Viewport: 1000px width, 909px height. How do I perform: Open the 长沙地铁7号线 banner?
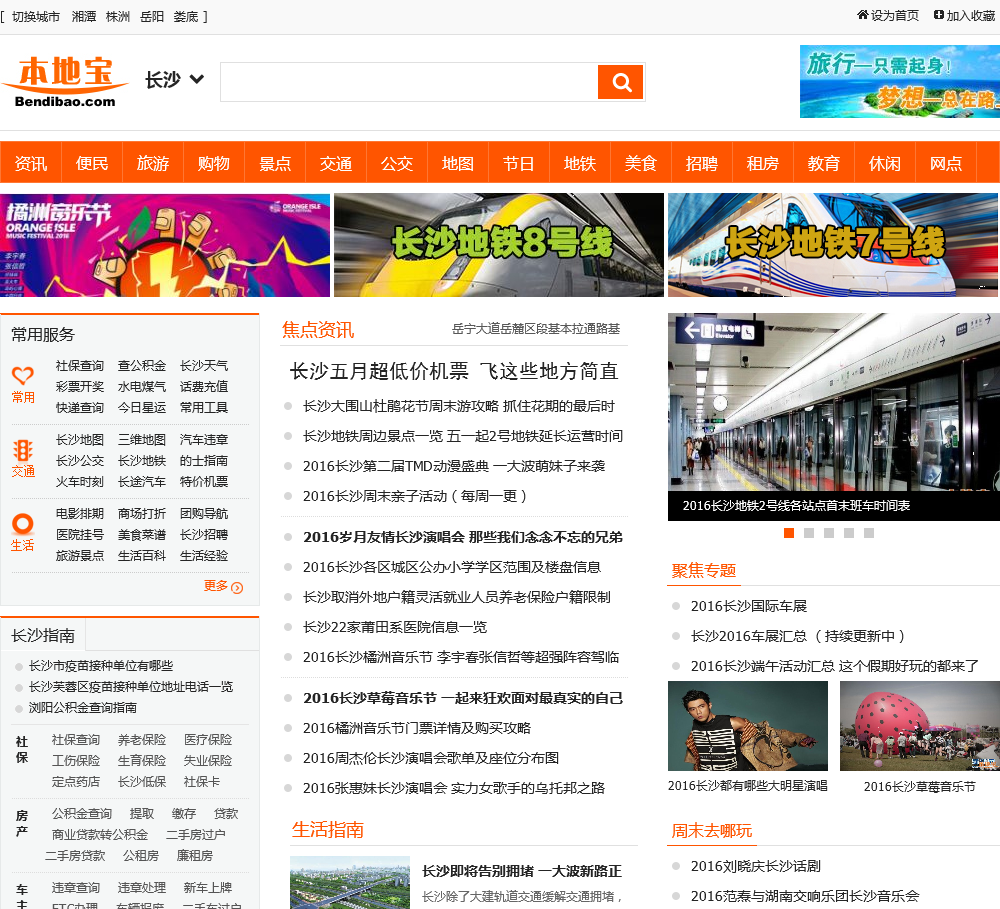pos(834,245)
